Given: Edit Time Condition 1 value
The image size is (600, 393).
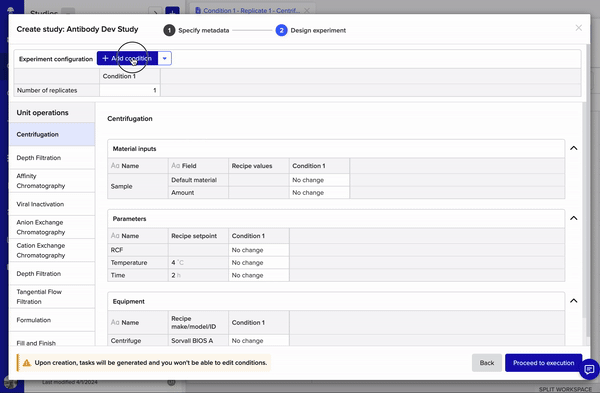Looking at the screenshot, I should [259, 275].
